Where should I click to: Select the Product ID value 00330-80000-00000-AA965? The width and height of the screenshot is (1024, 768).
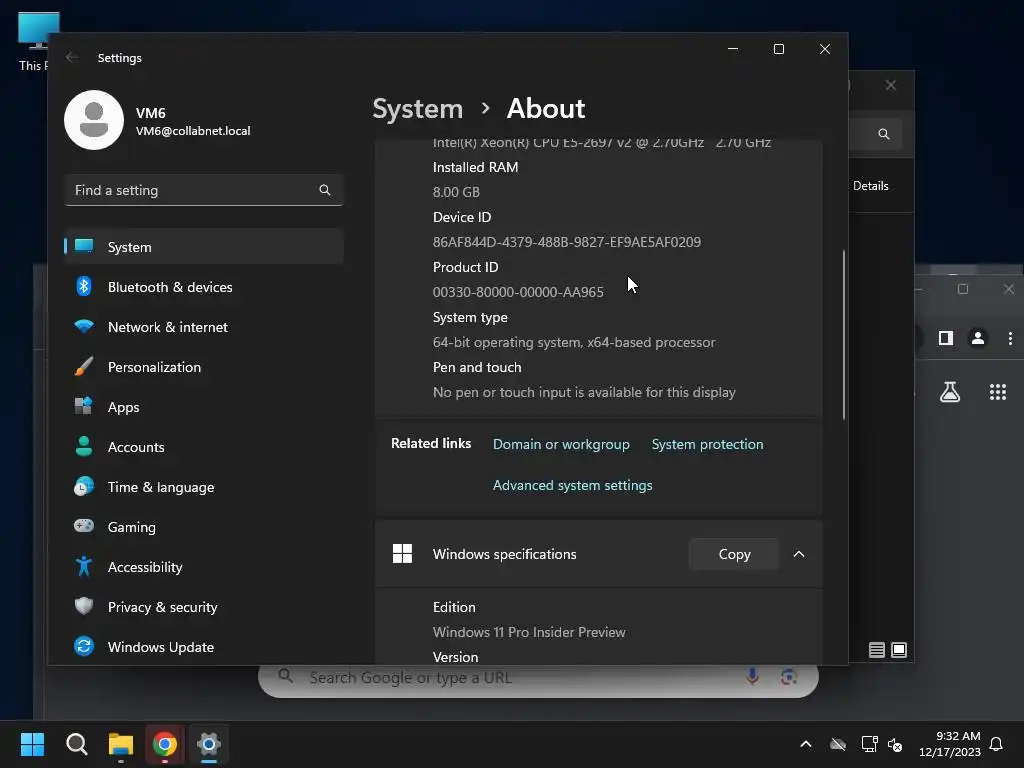click(x=518, y=292)
